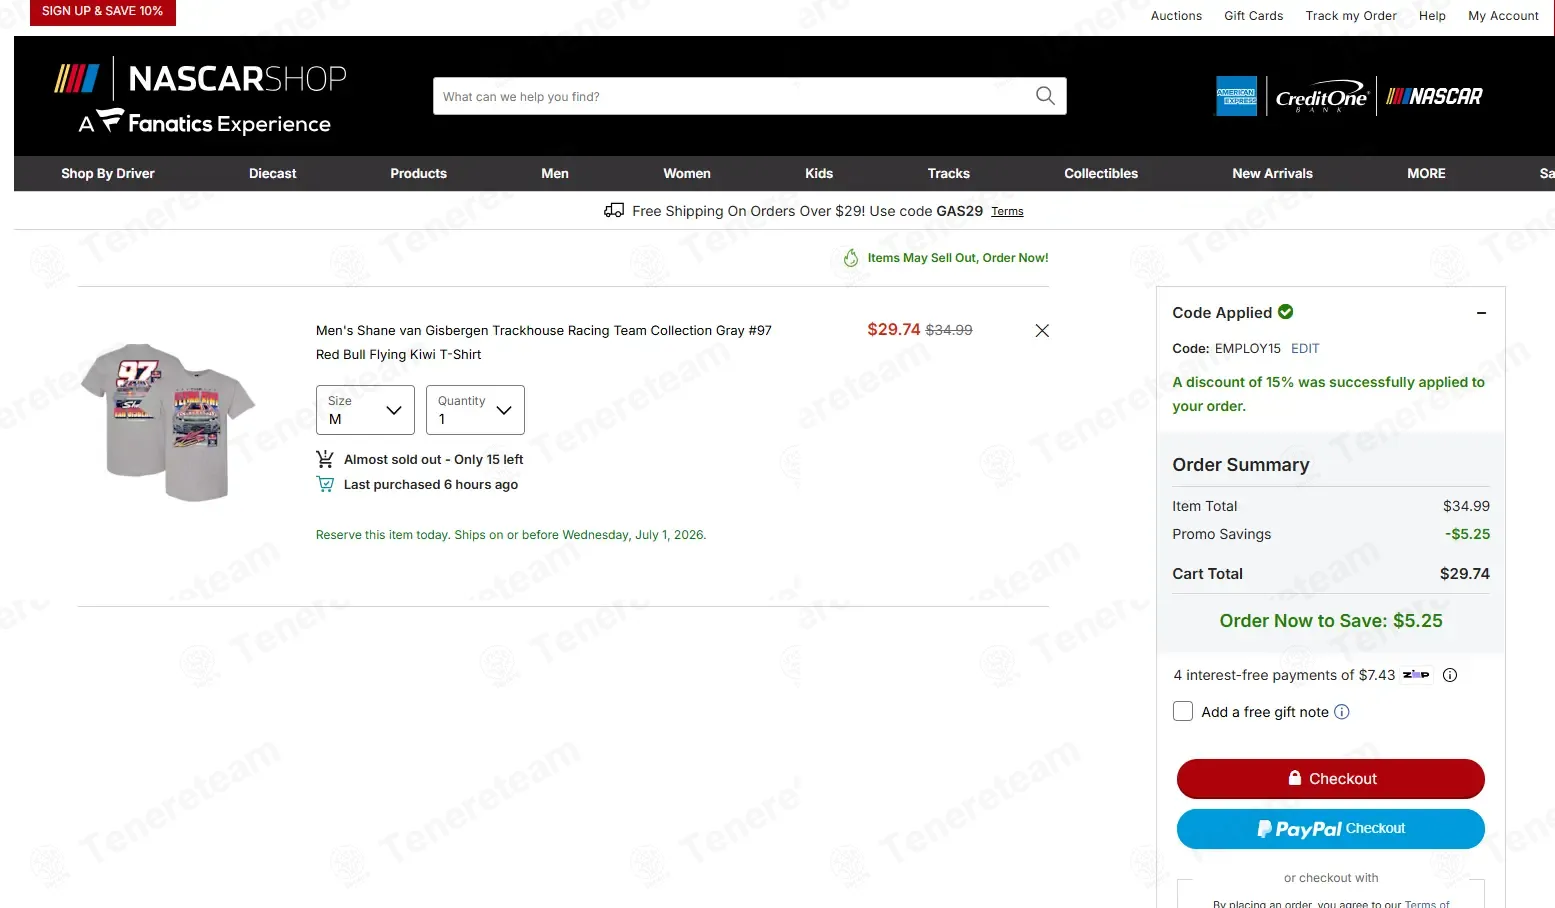This screenshot has height=908, width=1555.
Task: Open the NASCAR Shop home logo
Action: coord(200,96)
